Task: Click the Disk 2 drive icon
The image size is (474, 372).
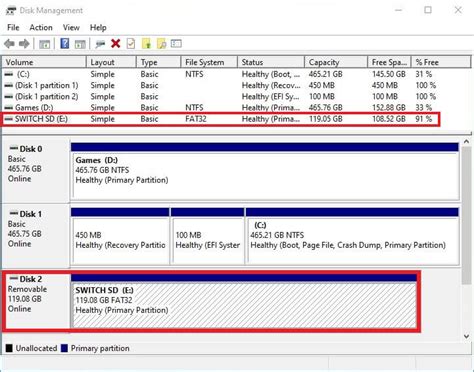Action: coord(14,278)
